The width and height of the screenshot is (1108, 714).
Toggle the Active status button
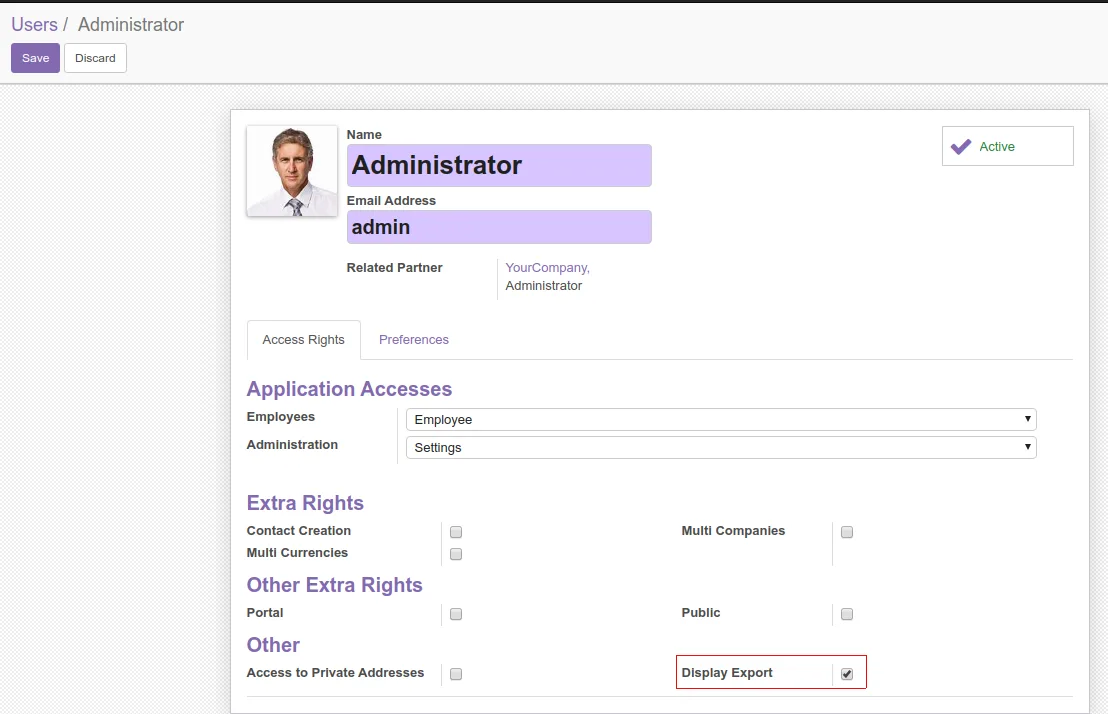pos(1008,146)
